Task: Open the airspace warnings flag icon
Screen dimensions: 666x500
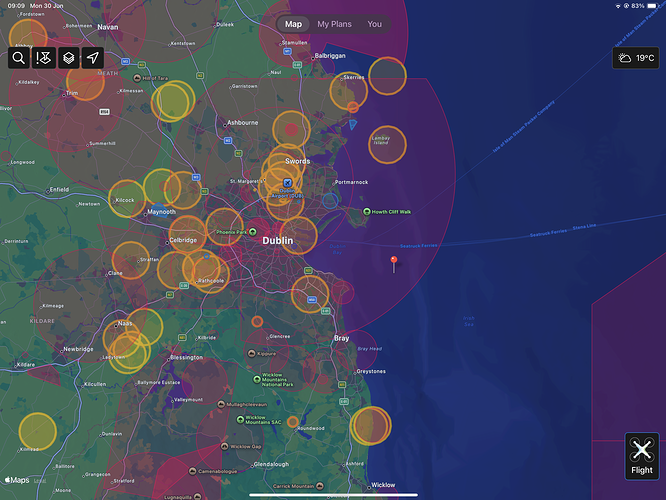Action: [x=43, y=58]
